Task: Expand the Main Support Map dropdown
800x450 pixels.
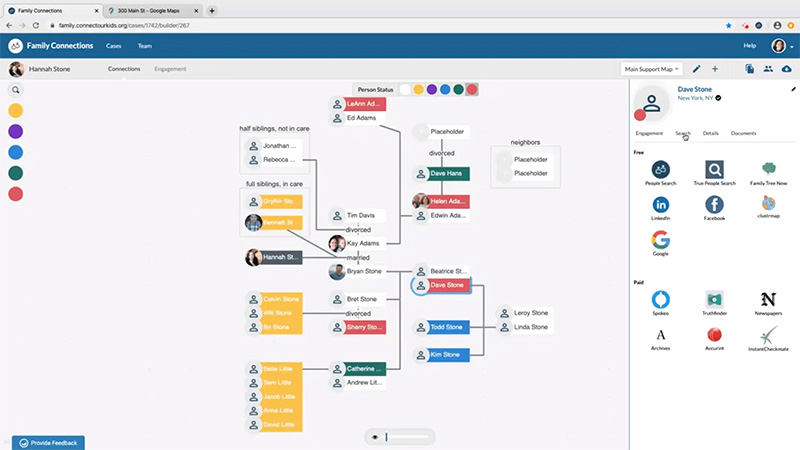Action: click(652, 69)
